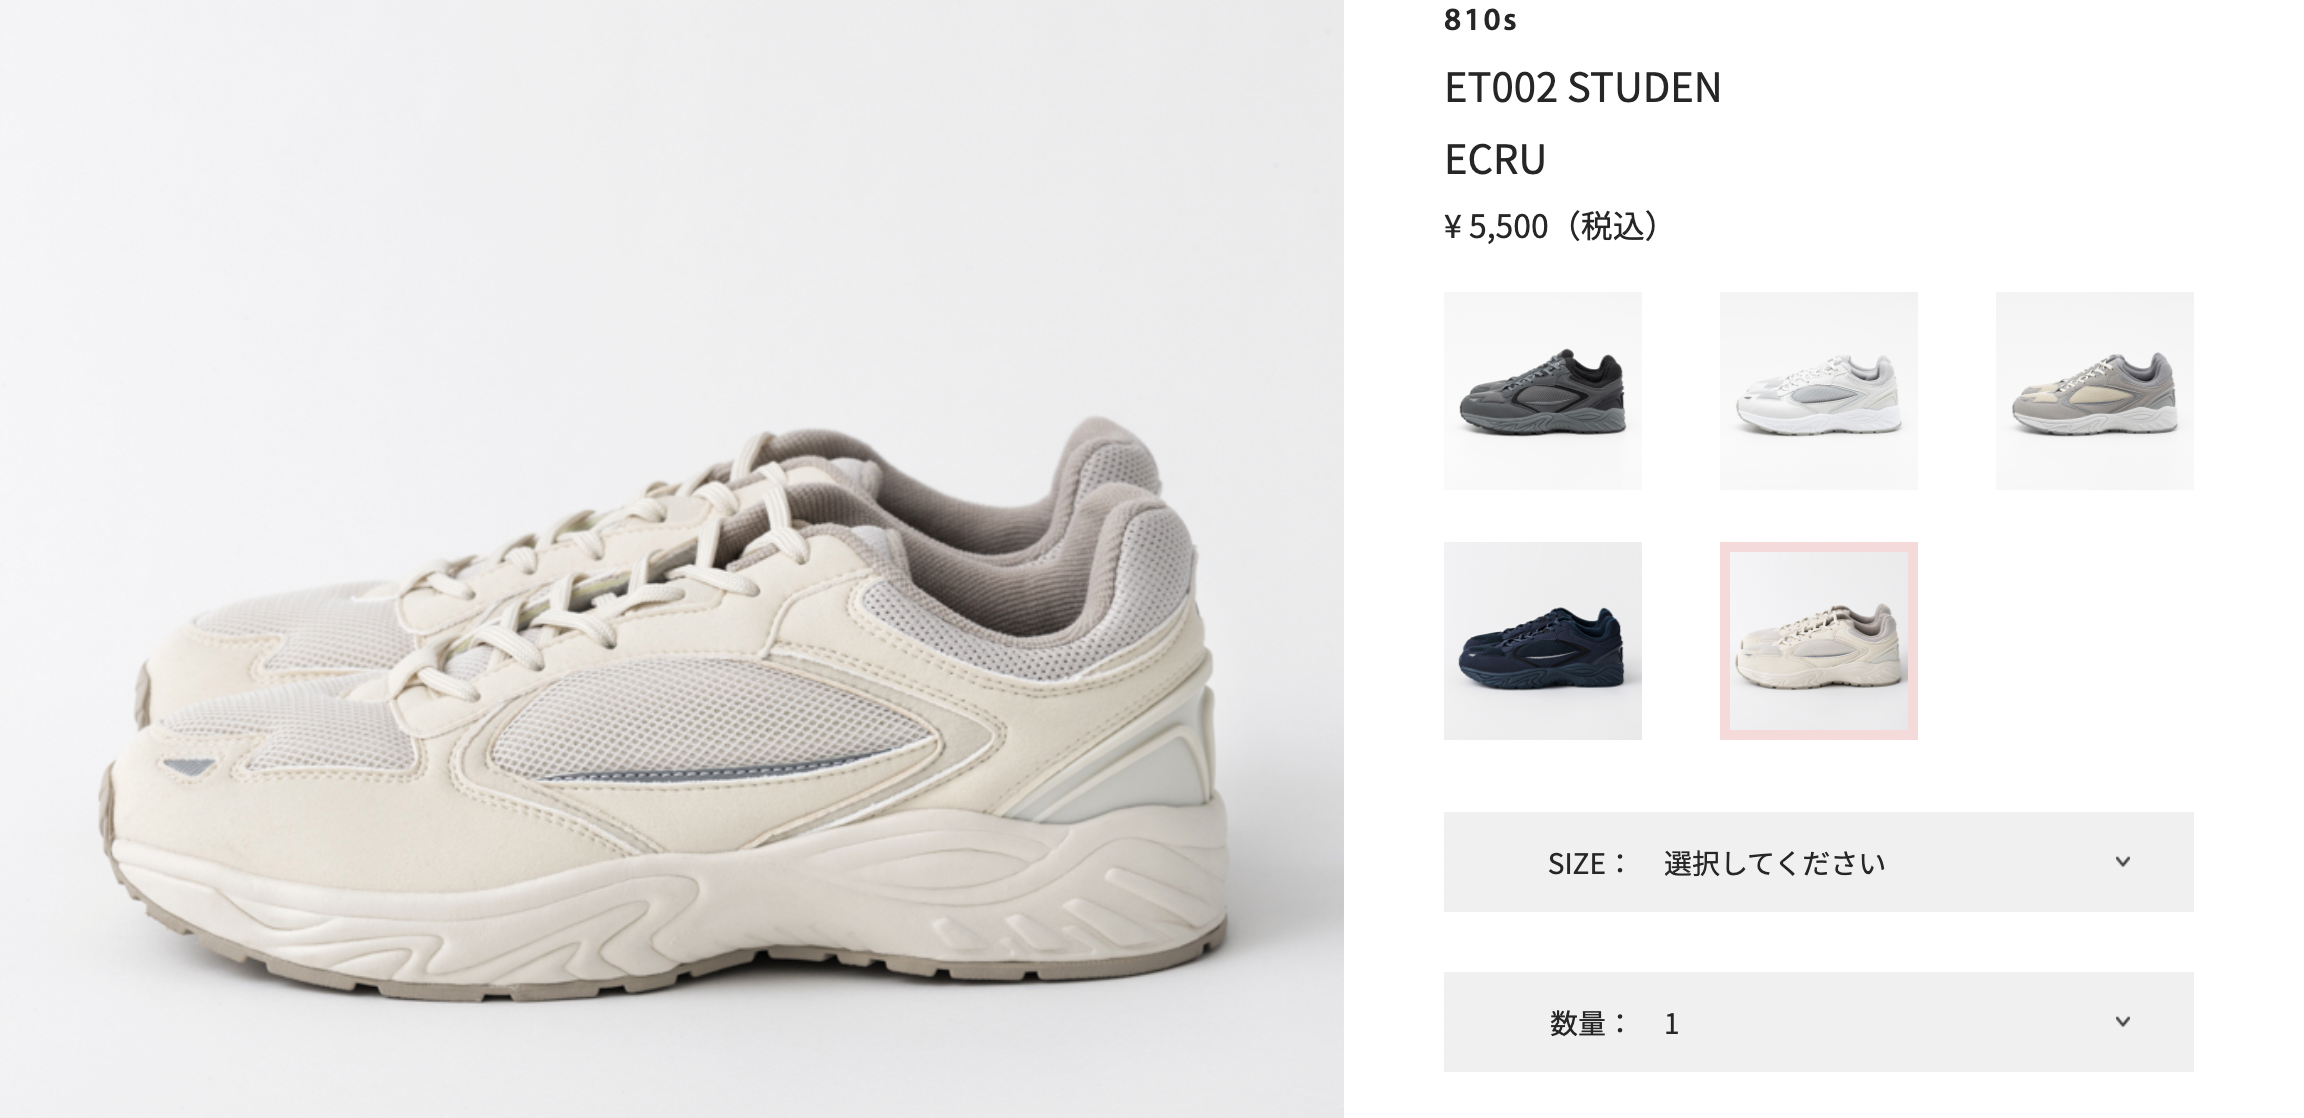
Task: Select the white sneaker color thumbnail
Action: (x=1818, y=391)
